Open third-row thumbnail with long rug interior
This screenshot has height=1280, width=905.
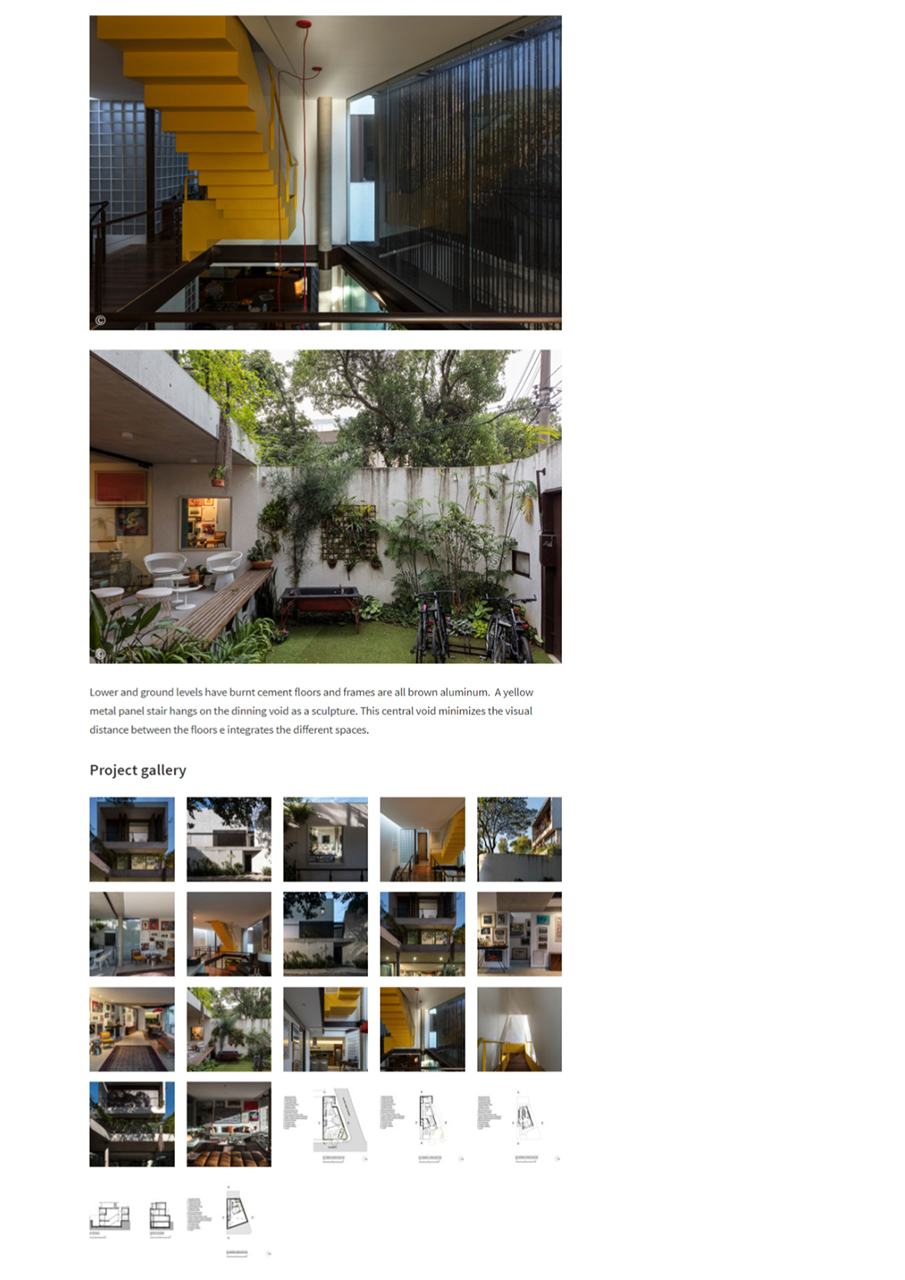point(132,1029)
